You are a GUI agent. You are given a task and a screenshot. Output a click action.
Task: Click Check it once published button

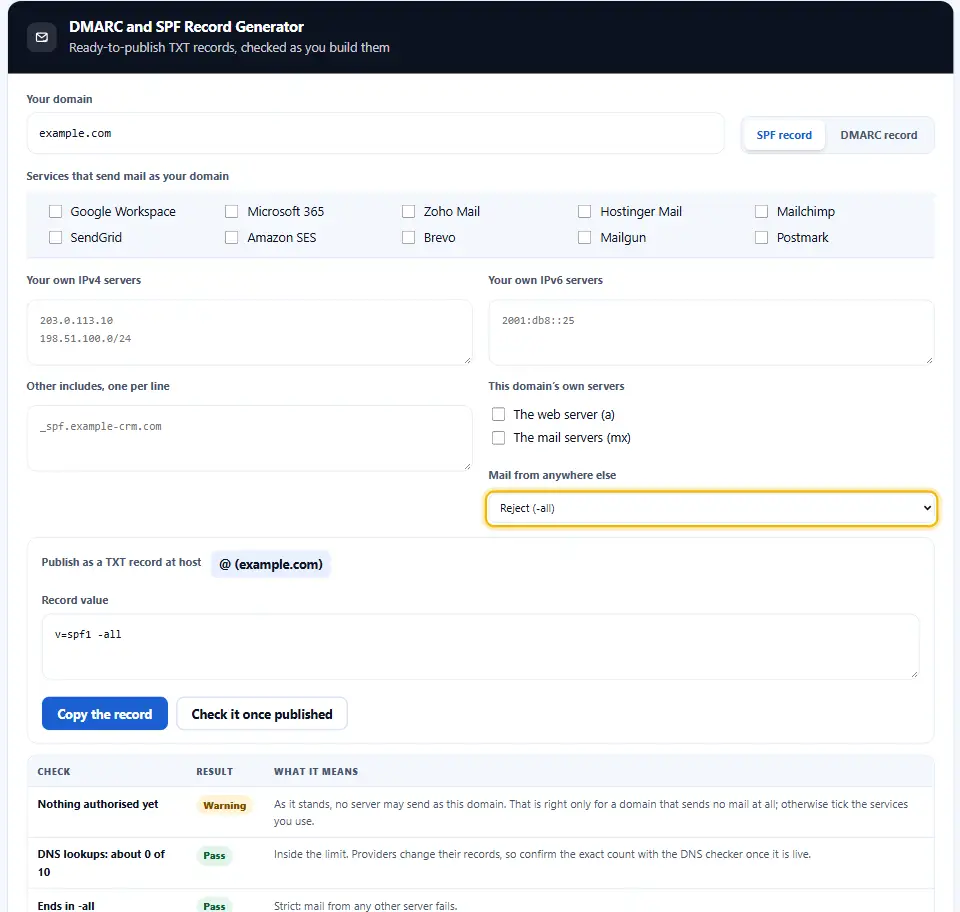pyautogui.click(x=262, y=714)
